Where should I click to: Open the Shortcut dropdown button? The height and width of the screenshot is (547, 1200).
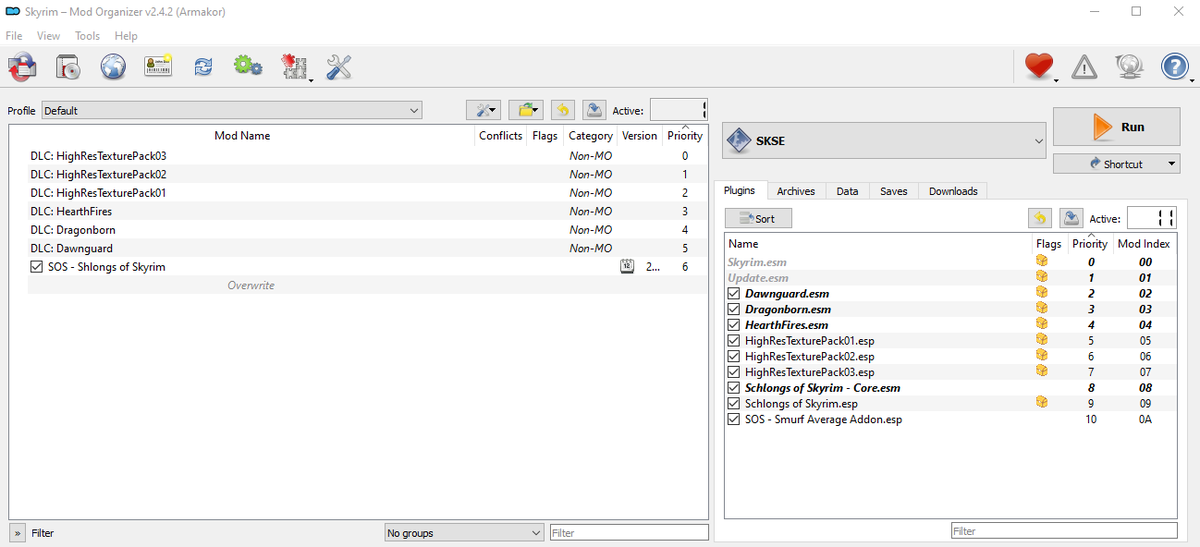pos(1117,163)
